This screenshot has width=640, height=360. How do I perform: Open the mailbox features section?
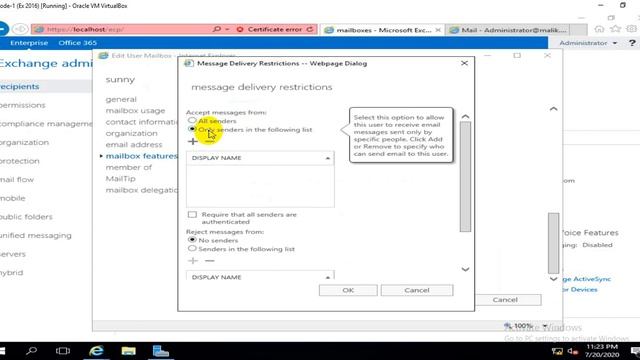141,156
